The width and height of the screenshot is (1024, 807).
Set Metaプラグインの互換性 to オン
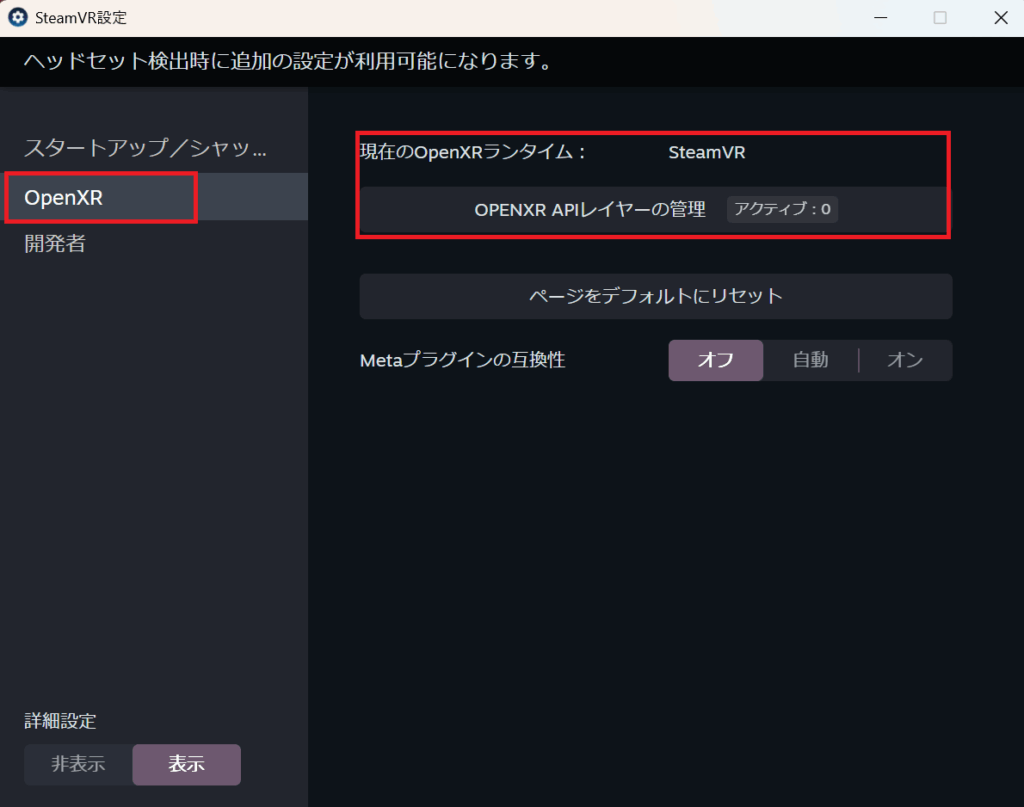905,360
